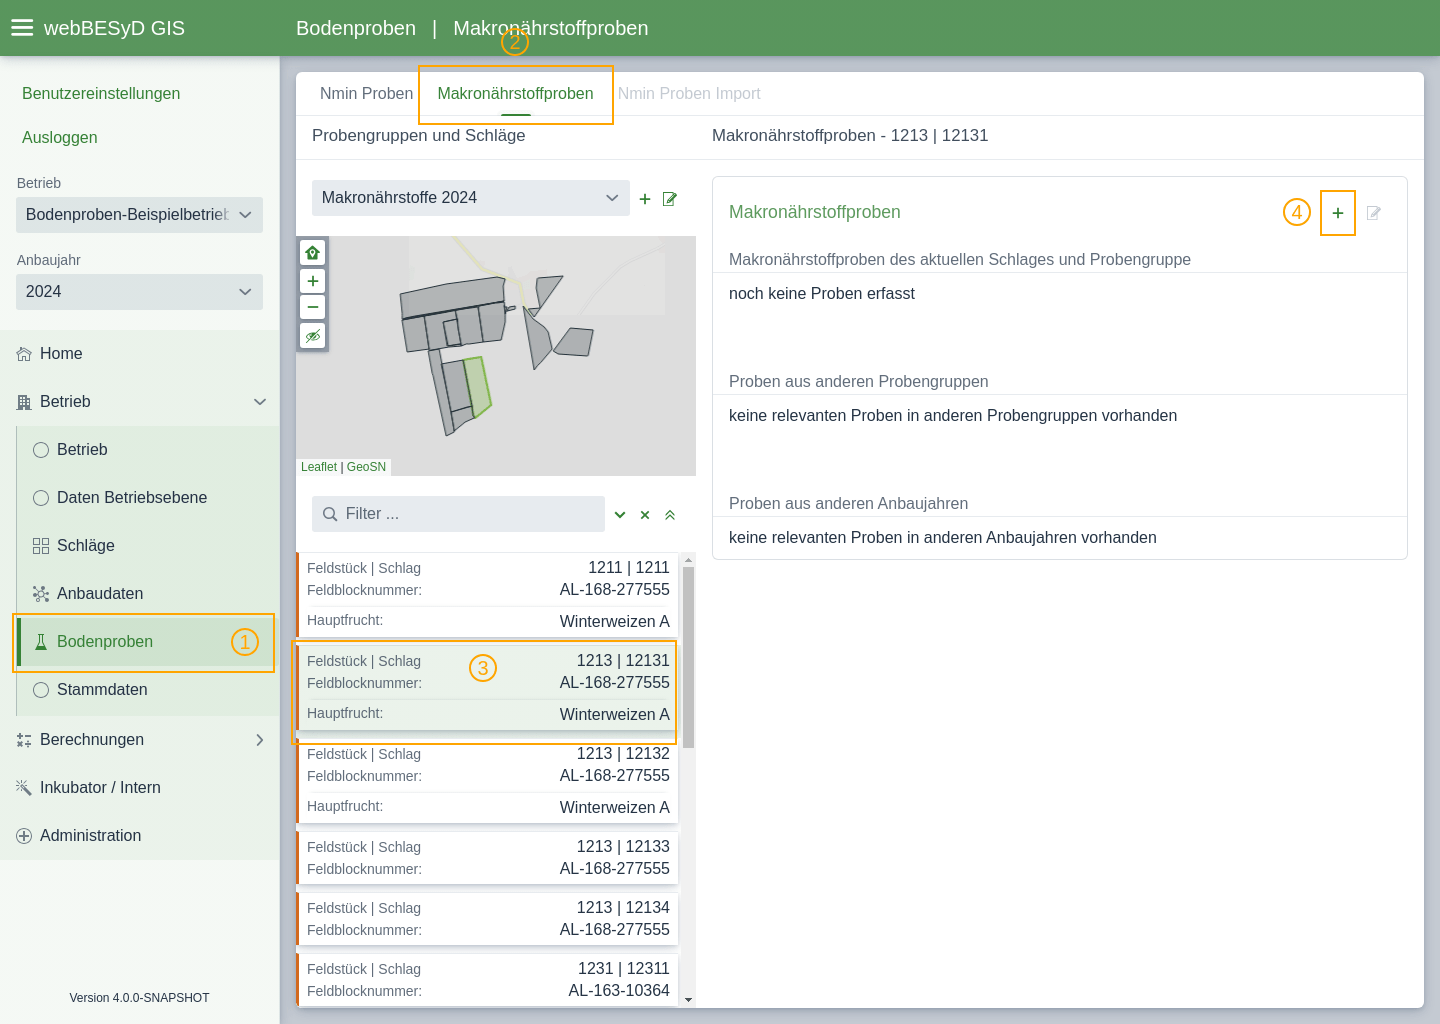1440x1024 pixels.
Task: Zoom in on the map
Action: pos(313,281)
